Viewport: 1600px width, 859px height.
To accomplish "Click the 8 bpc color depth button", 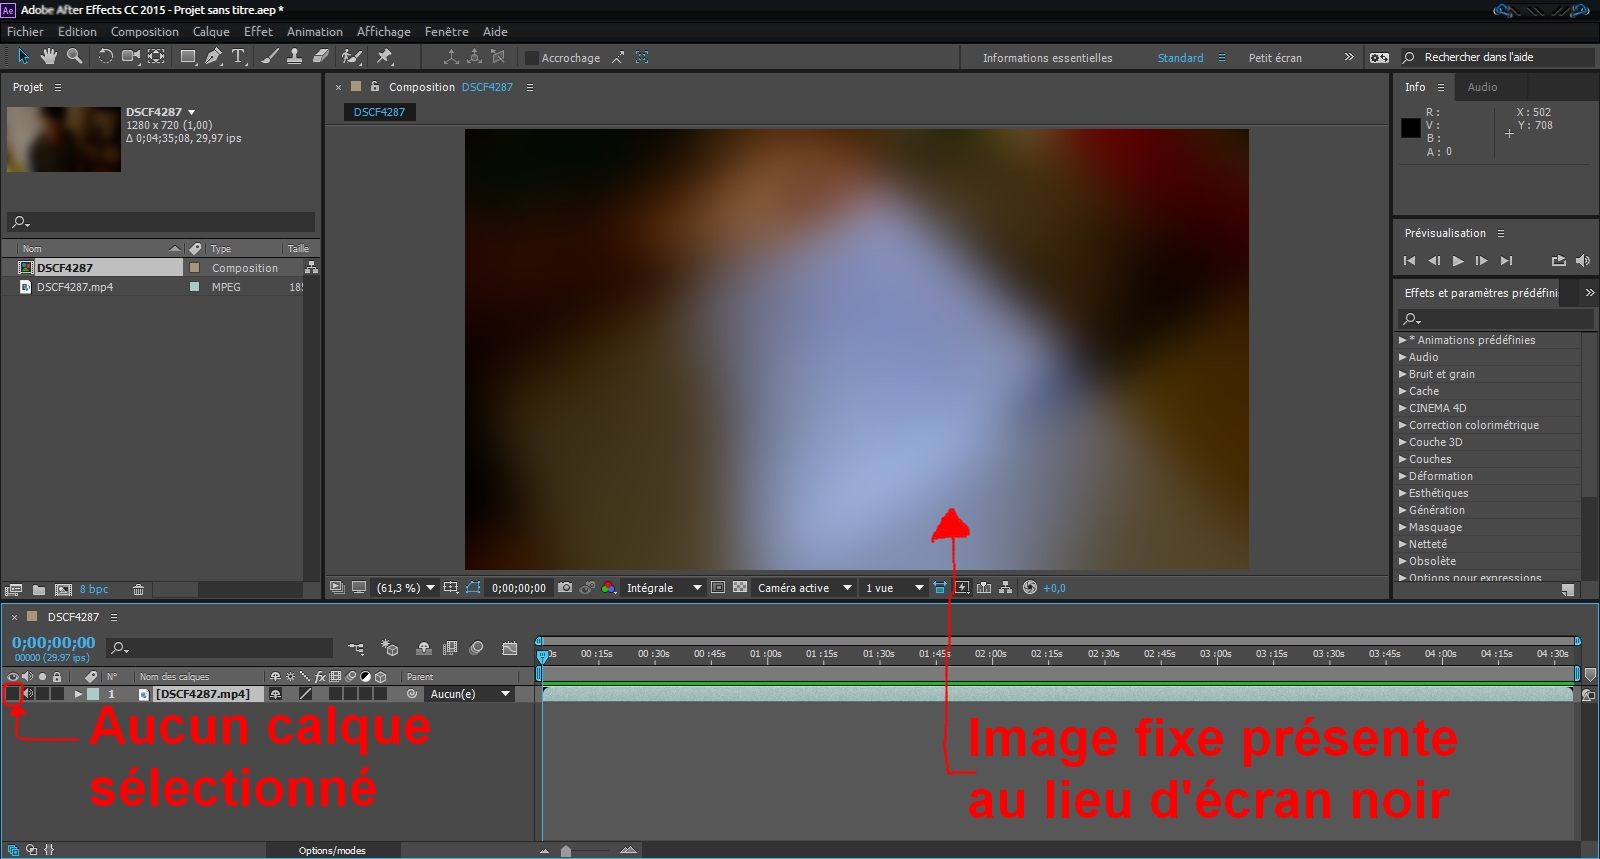I will pos(94,590).
